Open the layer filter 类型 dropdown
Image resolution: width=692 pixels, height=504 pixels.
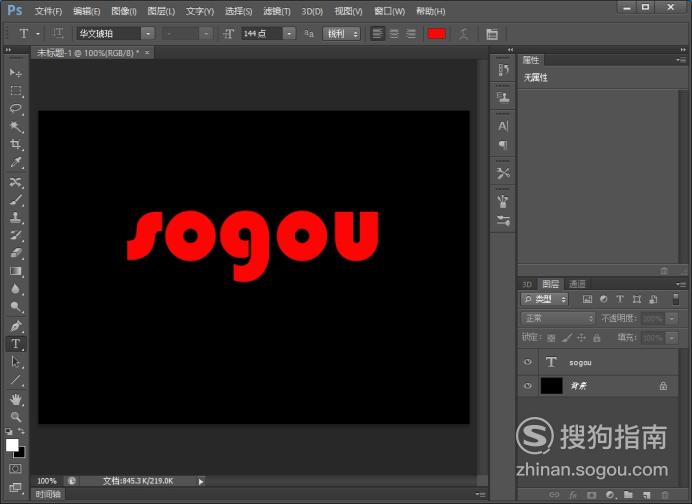point(545,299)
